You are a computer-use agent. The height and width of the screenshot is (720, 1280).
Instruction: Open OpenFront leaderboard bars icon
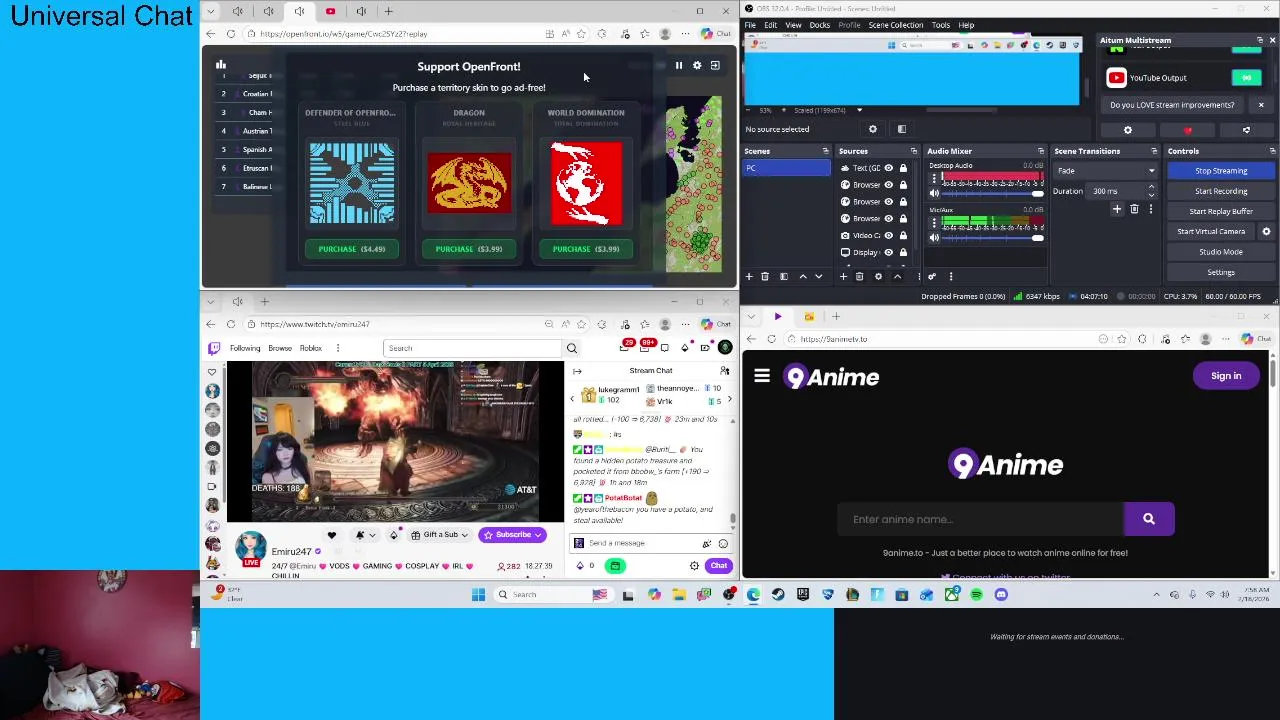(221, 65)
